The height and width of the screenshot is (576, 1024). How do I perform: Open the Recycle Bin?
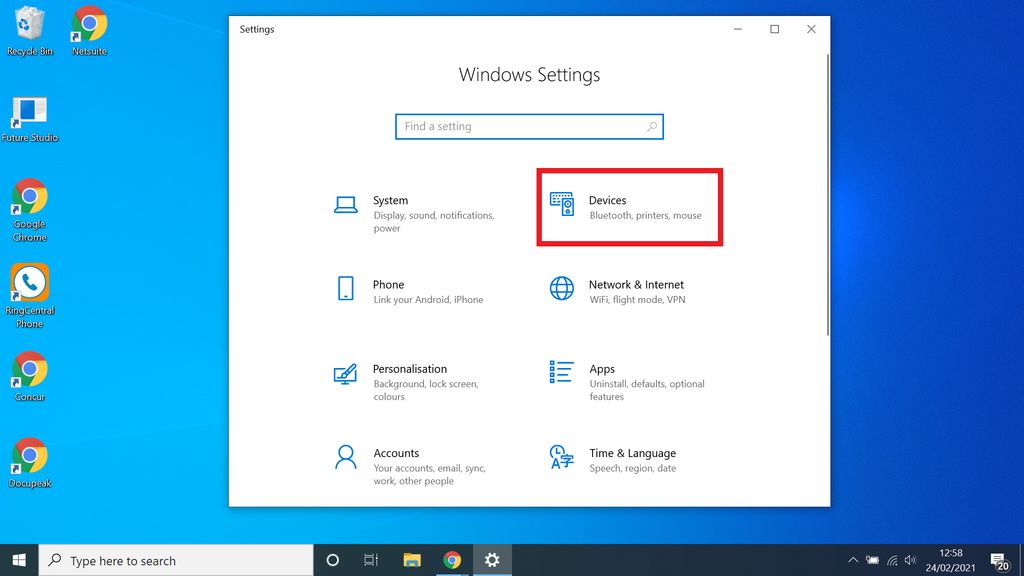click(29, 22)
